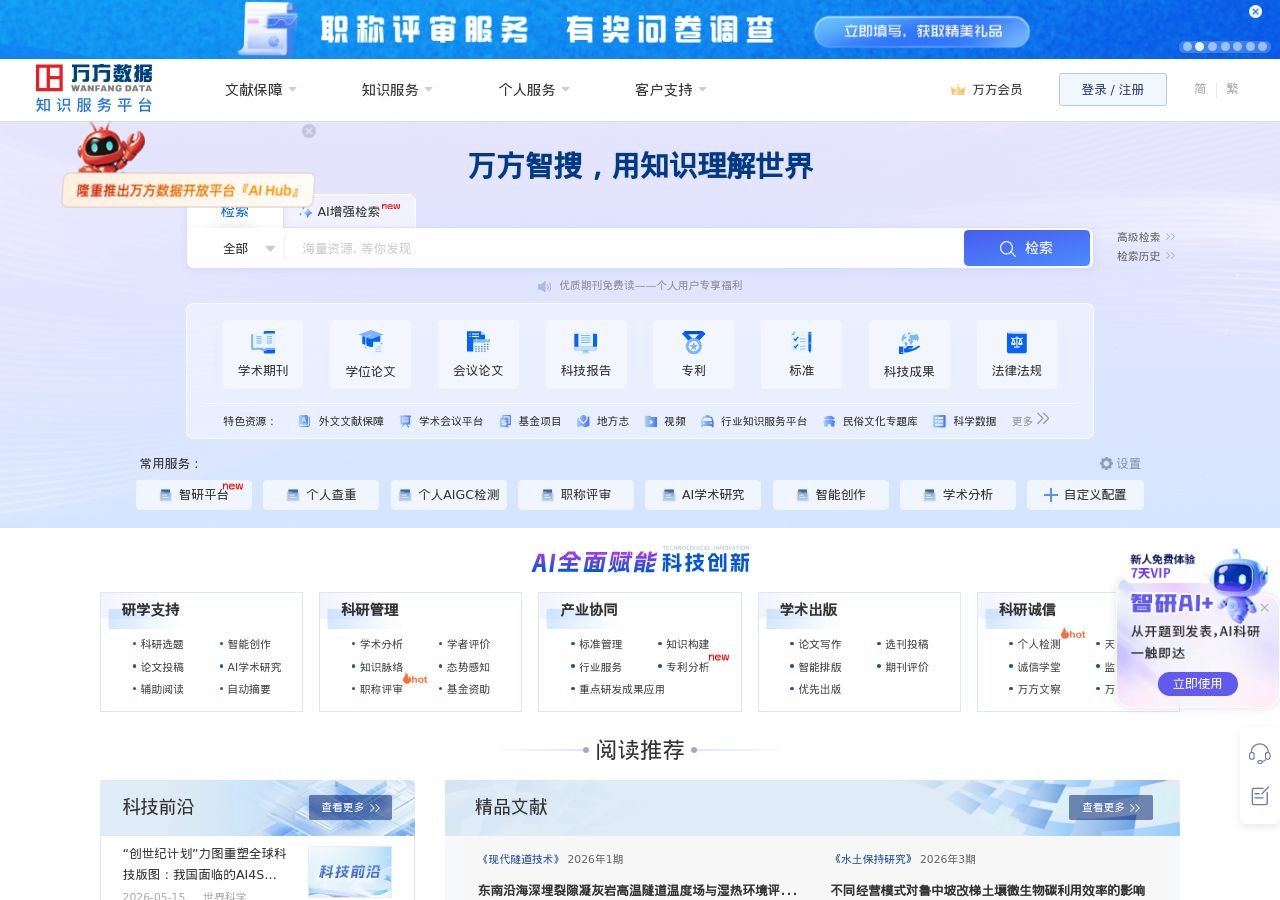Open 高级检索 advanced search
Viewport: 1280px width, 900px height.
(1146, 237)
